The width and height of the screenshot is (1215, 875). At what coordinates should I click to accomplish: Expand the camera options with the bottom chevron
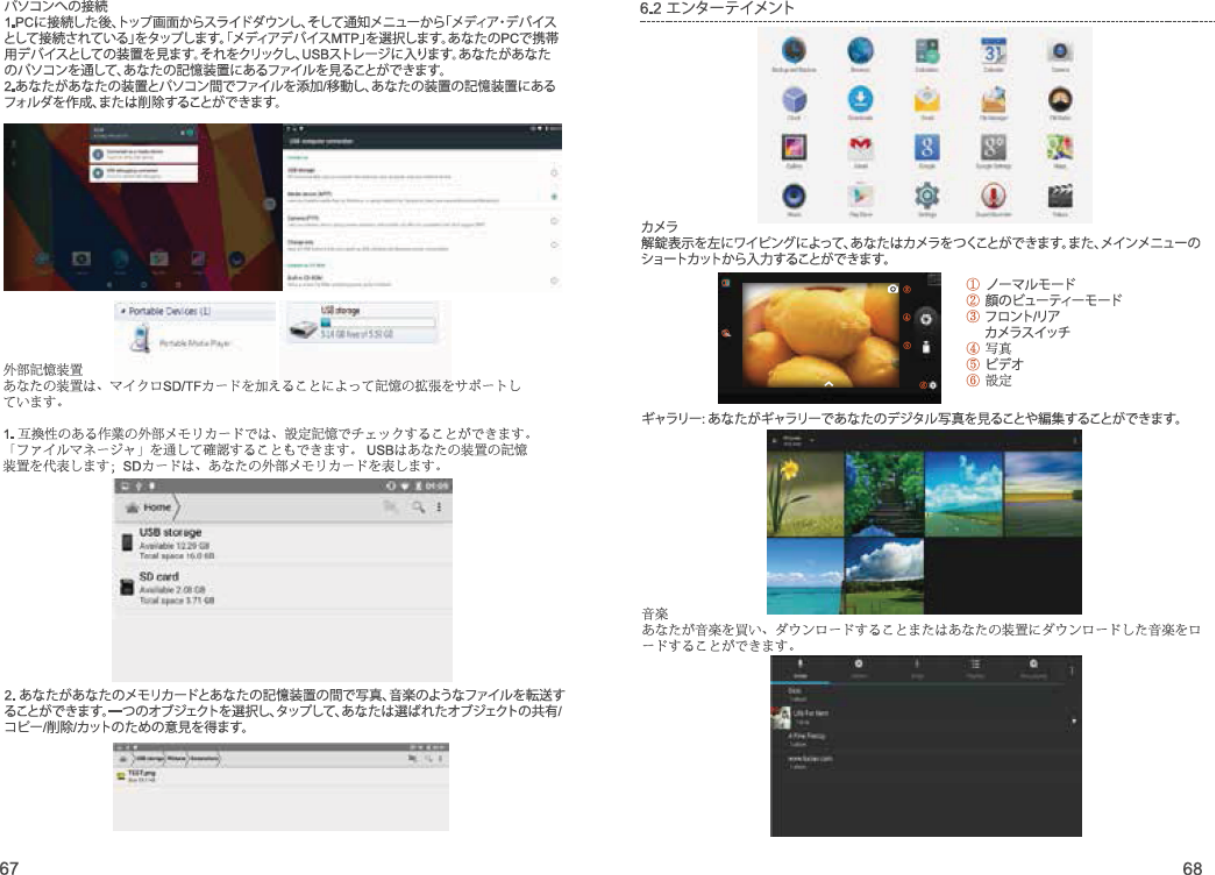[x=829, y=383]
